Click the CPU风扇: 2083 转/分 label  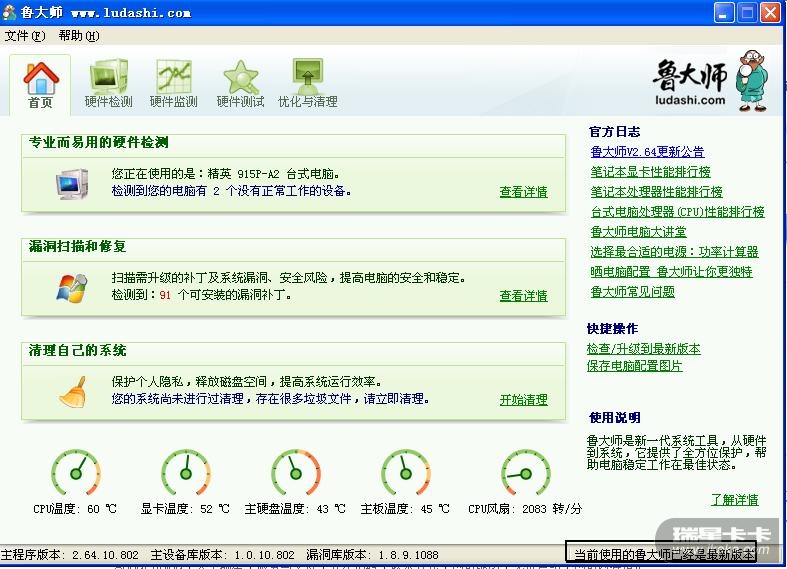click(x=525, y=509)
